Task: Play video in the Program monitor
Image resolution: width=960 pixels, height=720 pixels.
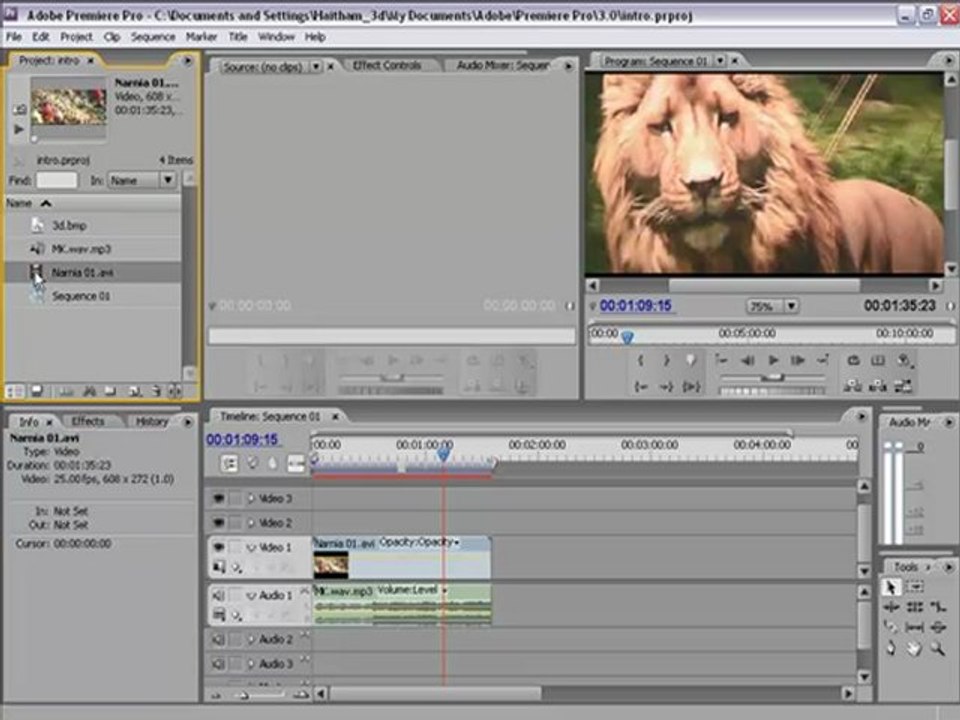Action: (773, 361)
